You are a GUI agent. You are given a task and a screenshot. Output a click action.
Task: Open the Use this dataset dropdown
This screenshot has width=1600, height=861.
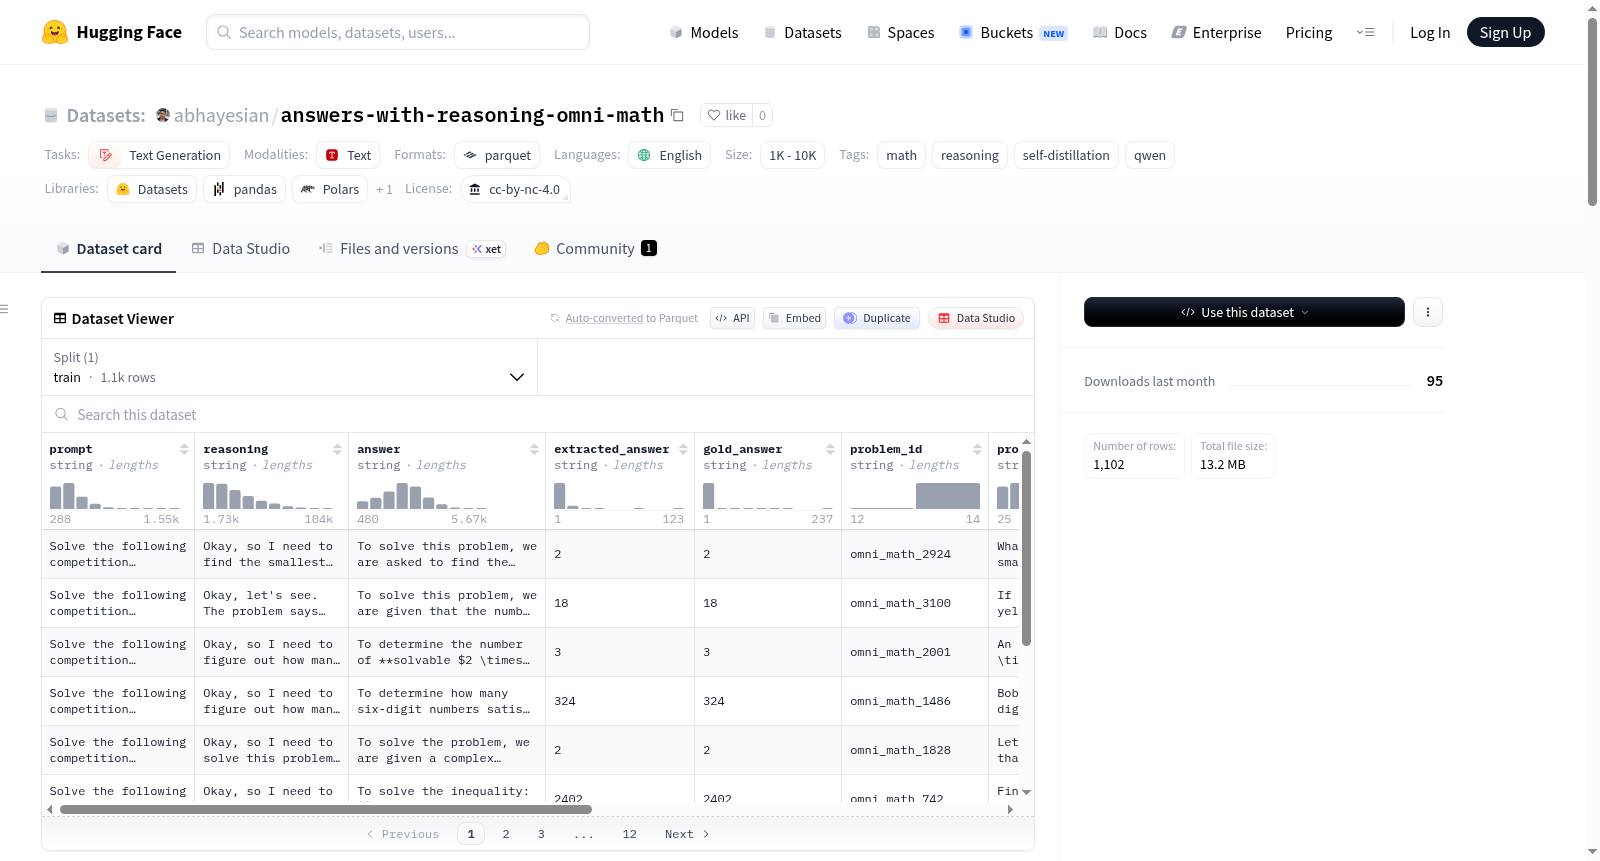pos(1244,312)
